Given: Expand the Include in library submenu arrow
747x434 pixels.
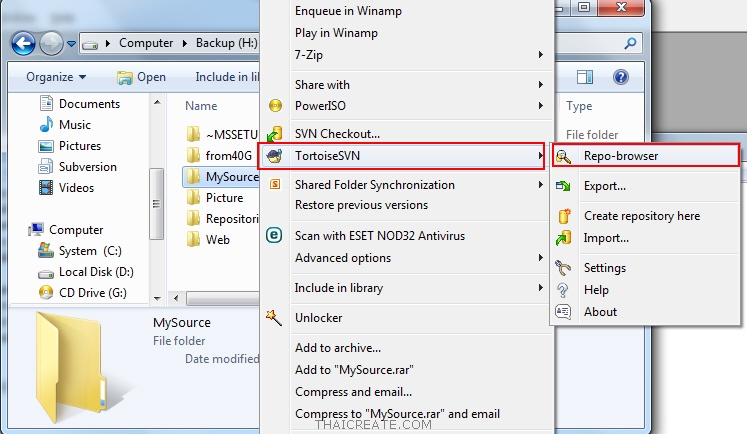Looking at the screenshot, I should 541,287.
